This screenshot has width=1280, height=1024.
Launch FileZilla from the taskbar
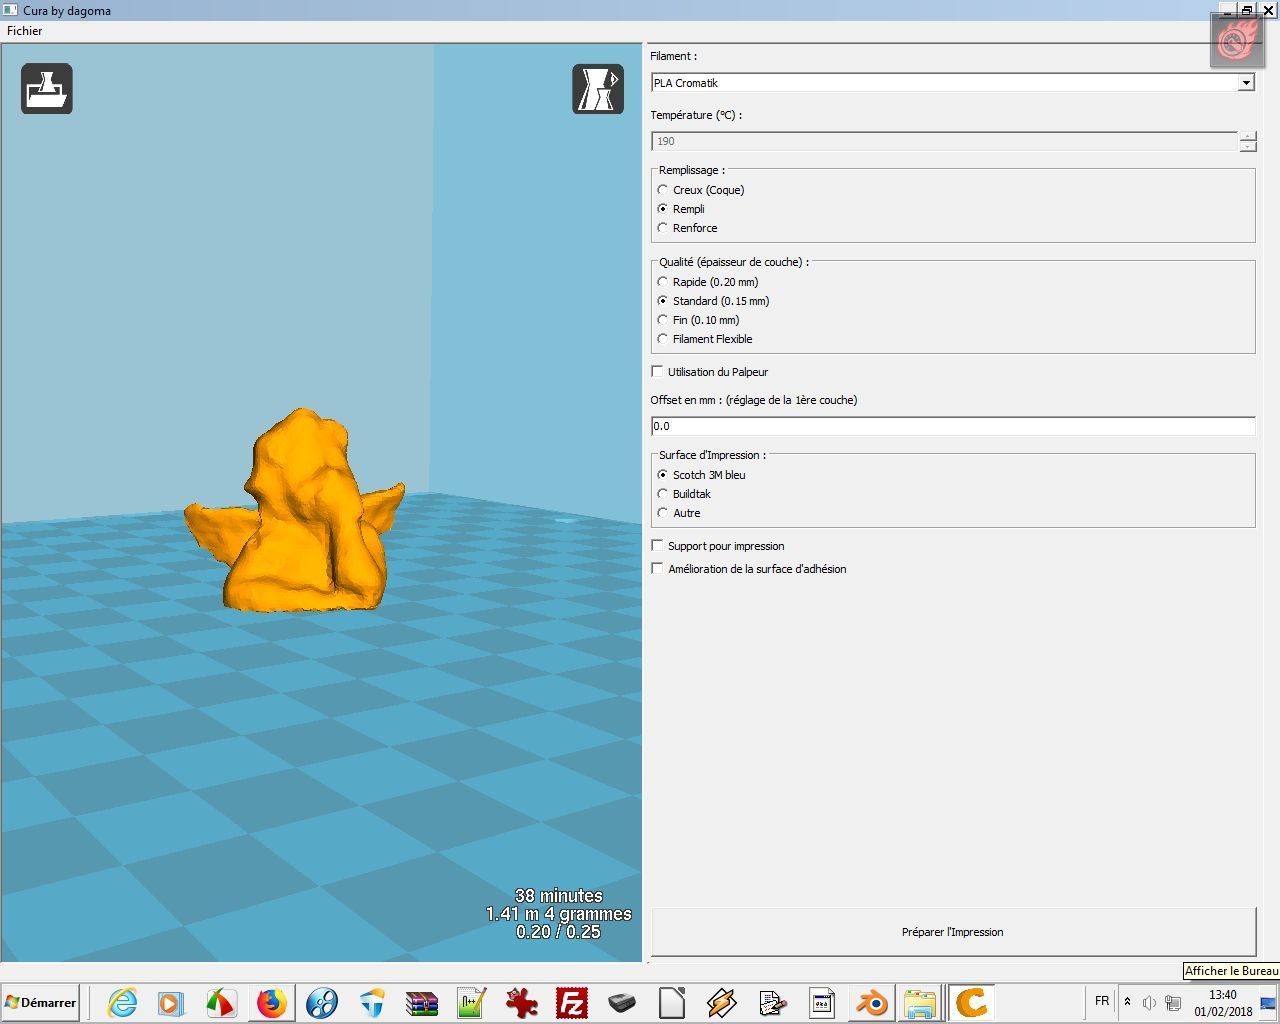pos(571,1003)
